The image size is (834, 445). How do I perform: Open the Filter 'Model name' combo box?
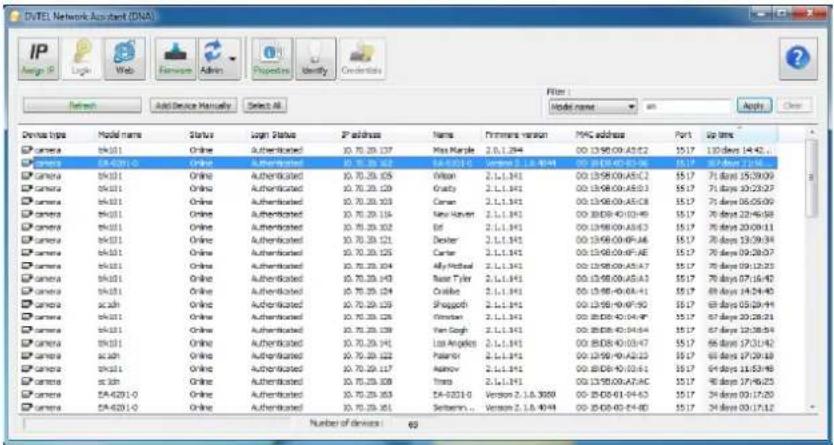pyautogui.click(x=593, y=106)
